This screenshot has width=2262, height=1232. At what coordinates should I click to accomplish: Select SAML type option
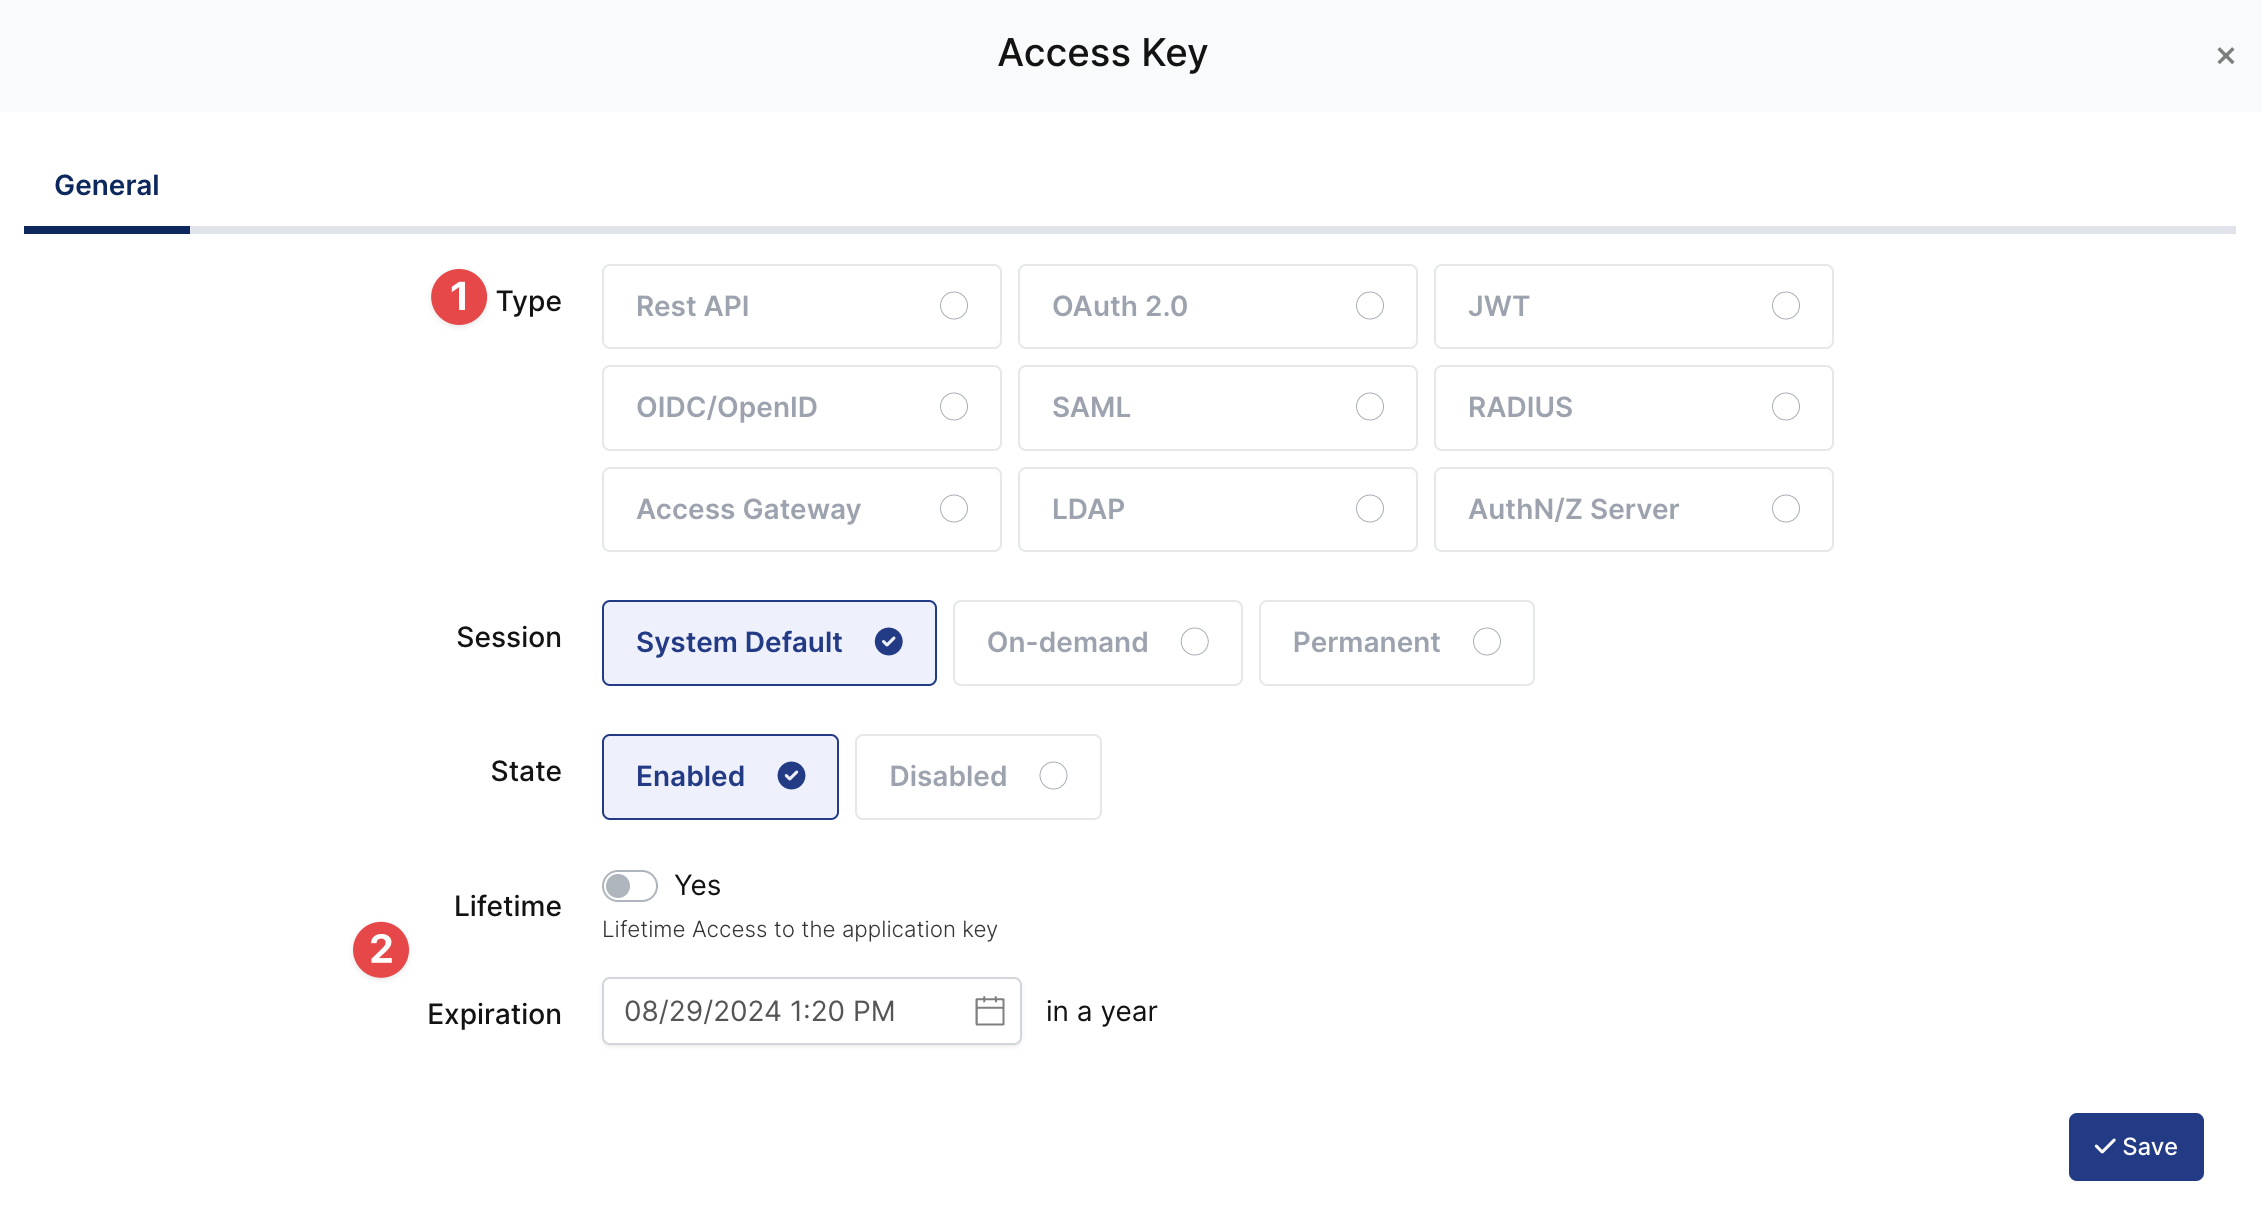pyautogui.click(x=1216, y=408)
